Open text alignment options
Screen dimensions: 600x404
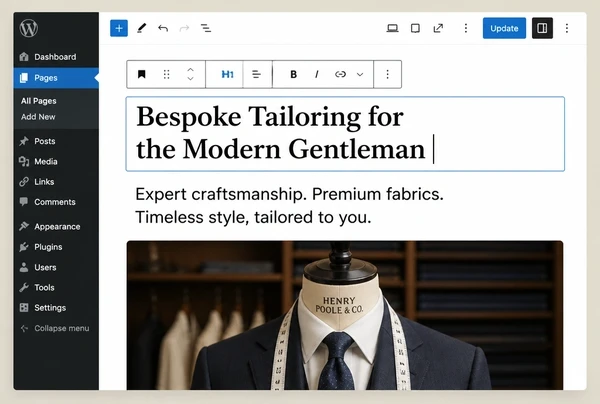[x=257, y=74]
